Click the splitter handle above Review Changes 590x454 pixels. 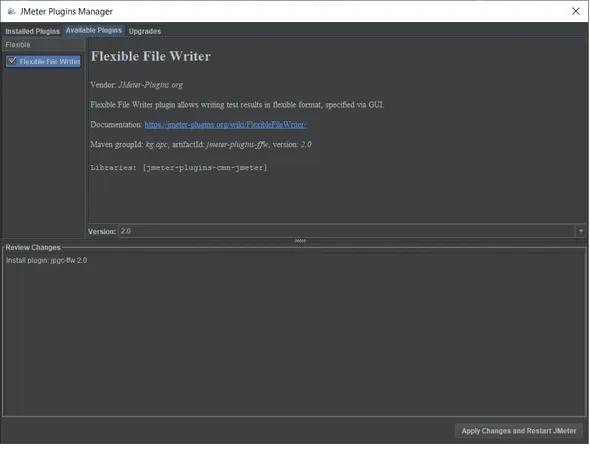(300, 241)
